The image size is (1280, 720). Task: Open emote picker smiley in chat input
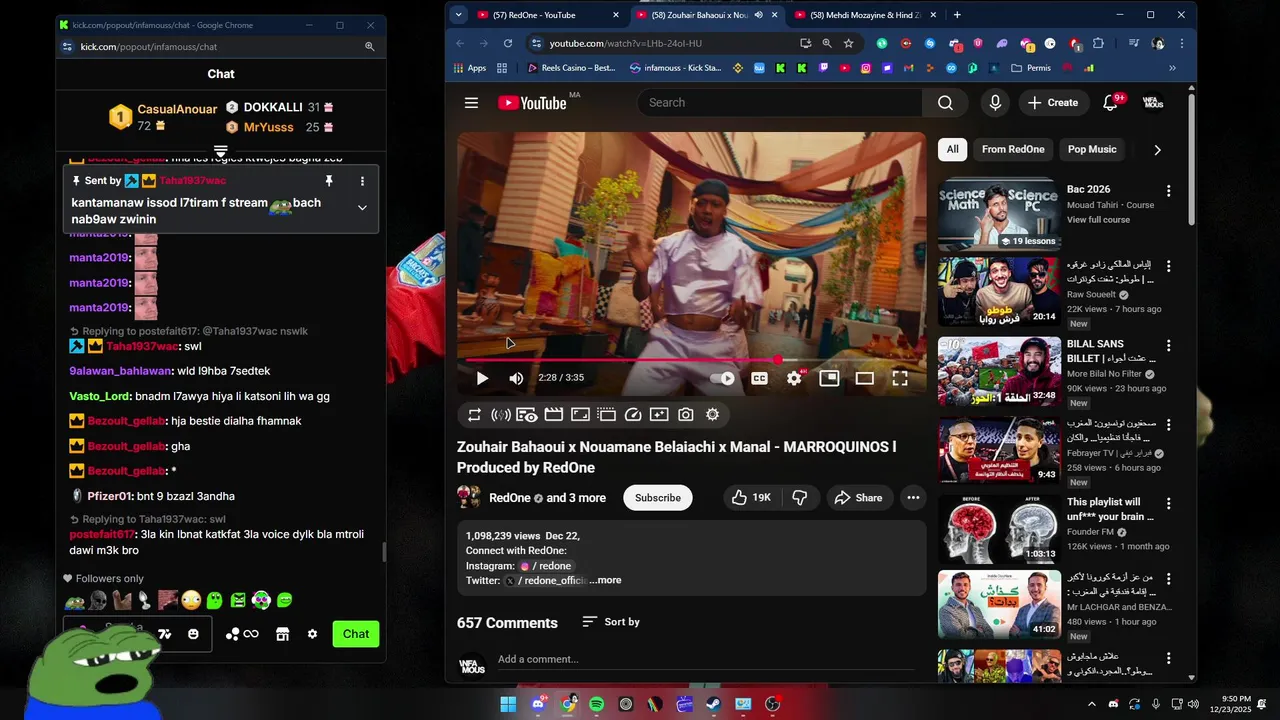(x=193, y=634)
